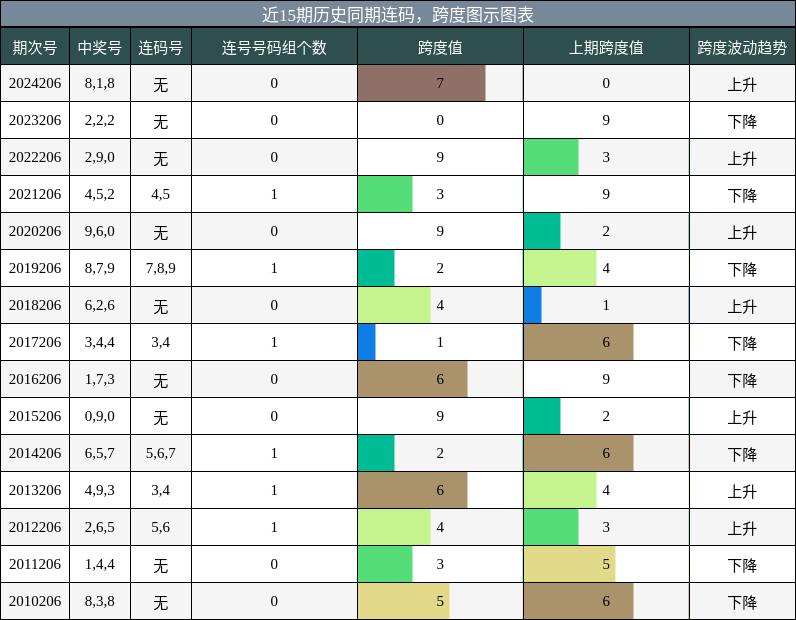Image resolution: width=796 pixels, height=620 pixels.
Task: Click winning number 0,9,0
Action: (100, 416)
